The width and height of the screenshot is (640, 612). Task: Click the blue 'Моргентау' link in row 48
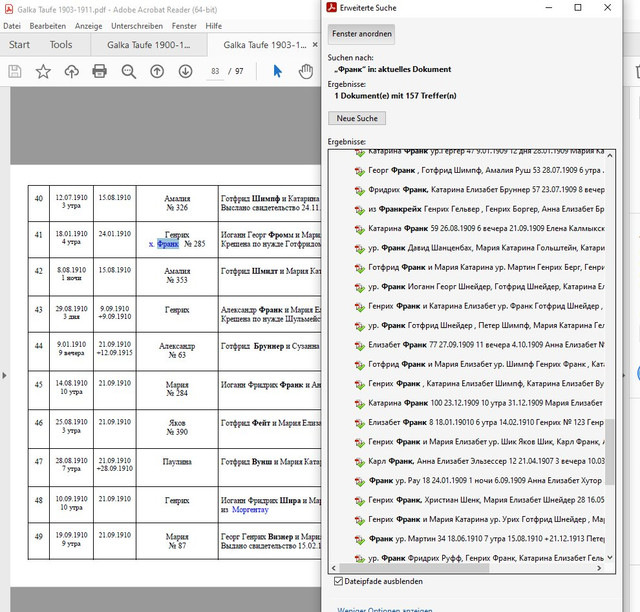pos(250,510)
